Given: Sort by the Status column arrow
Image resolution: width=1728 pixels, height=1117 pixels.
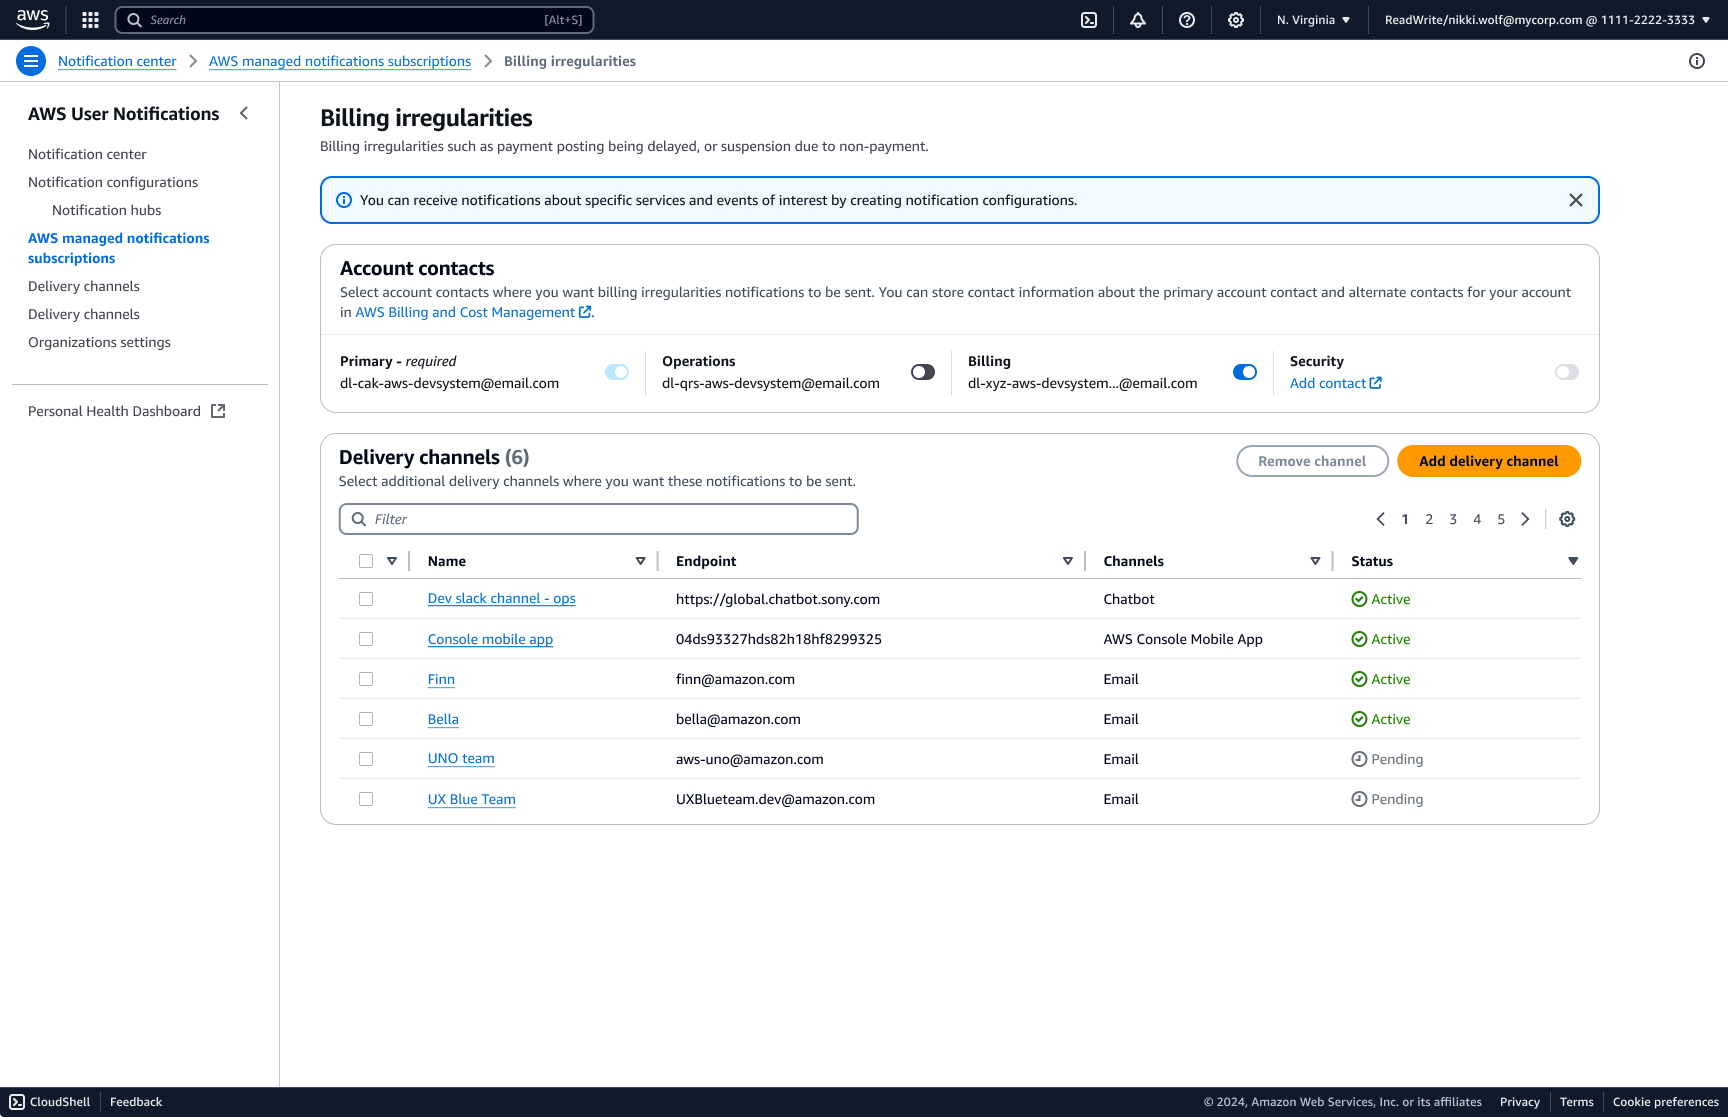Looking at the screenshot, I should click(1573, 561).
